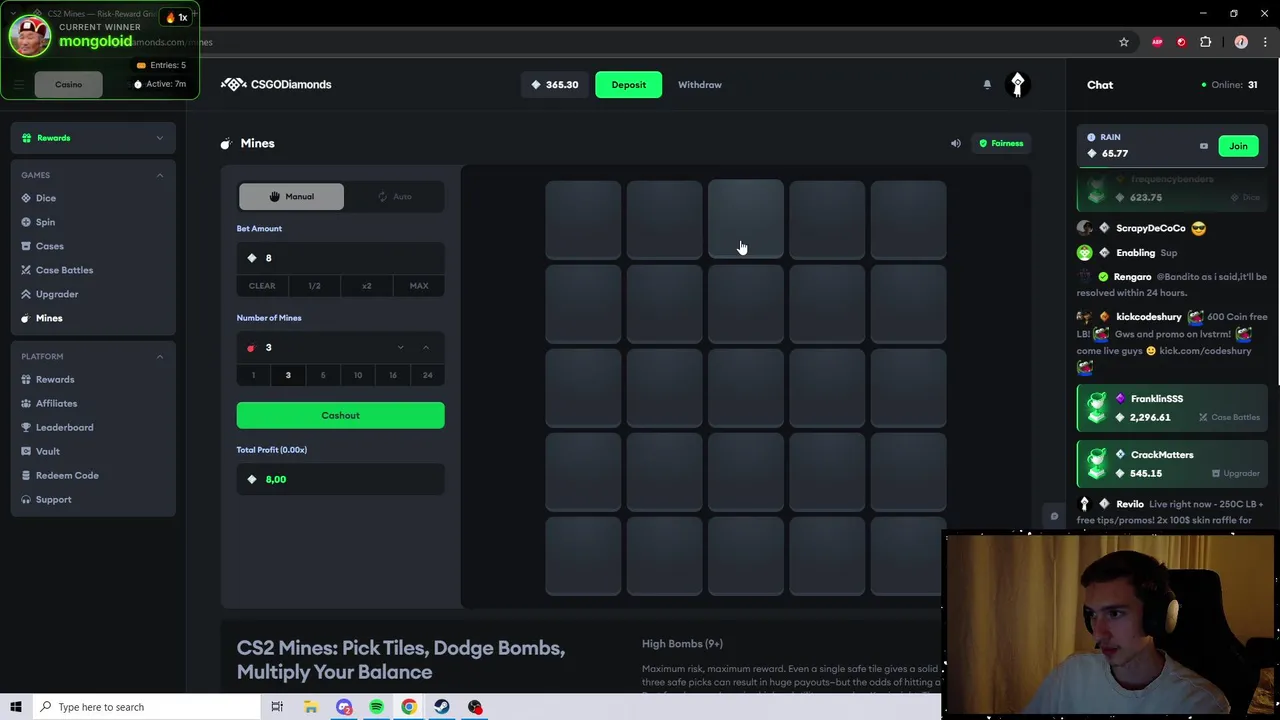Click the notification bell icon
The image size is (1280, 720).
pos(987,85)
